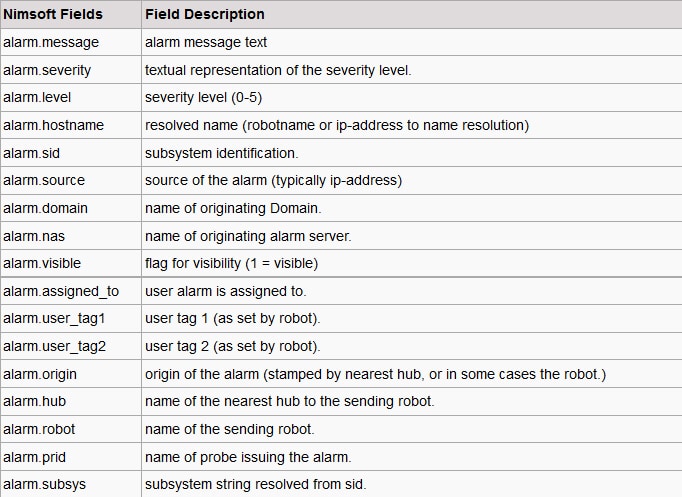Select the alarm.message field cell
This screenshot has height=497, width=682.
tap(49, 42)
